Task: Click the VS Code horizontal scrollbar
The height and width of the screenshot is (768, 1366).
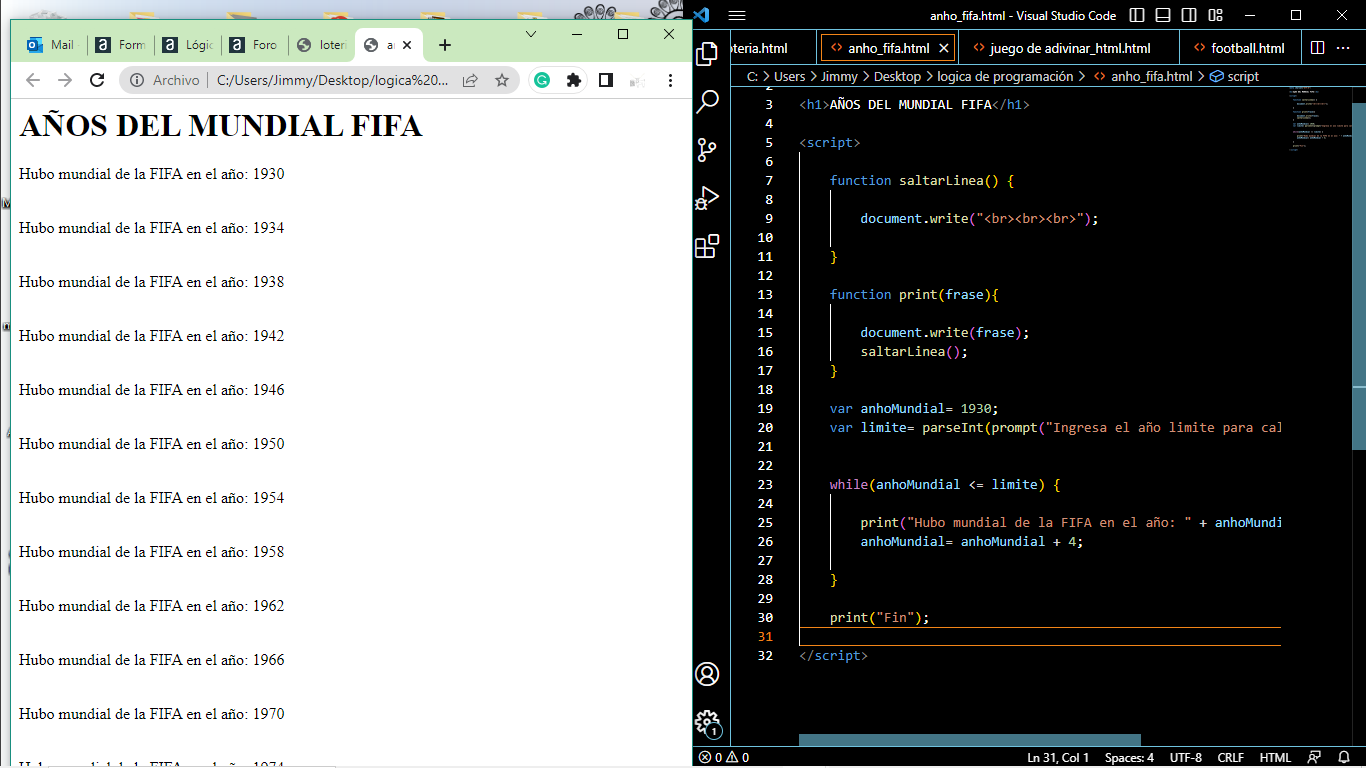Action: click(969, 740)
